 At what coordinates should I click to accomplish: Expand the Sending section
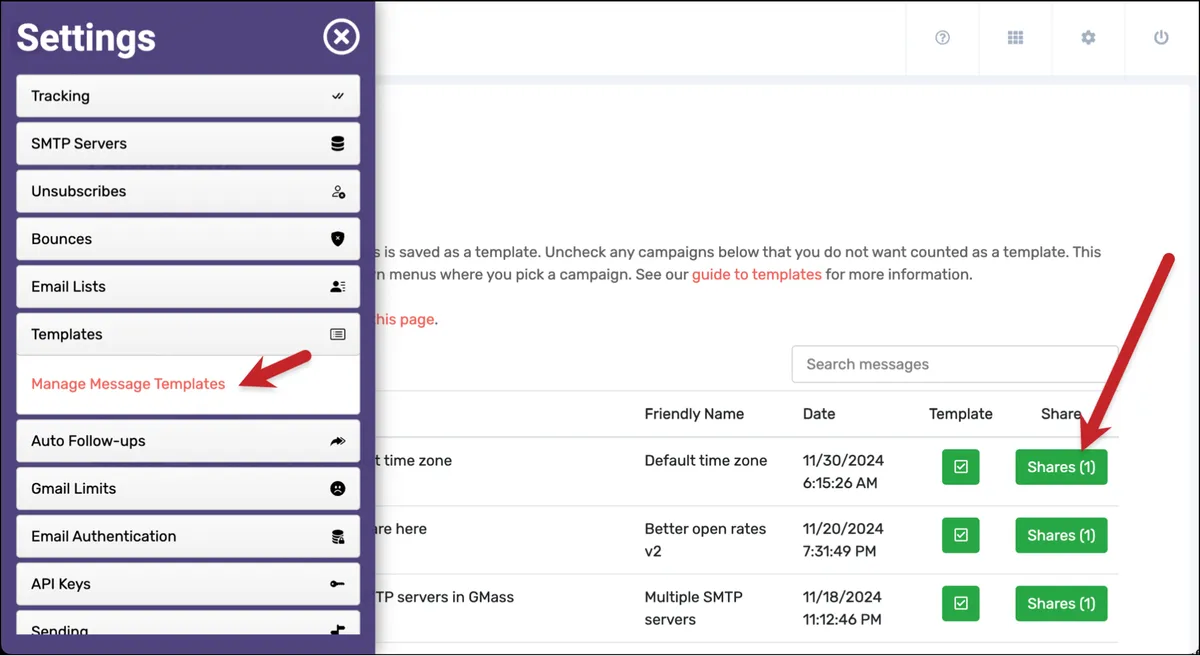click(x=188, y=624)
